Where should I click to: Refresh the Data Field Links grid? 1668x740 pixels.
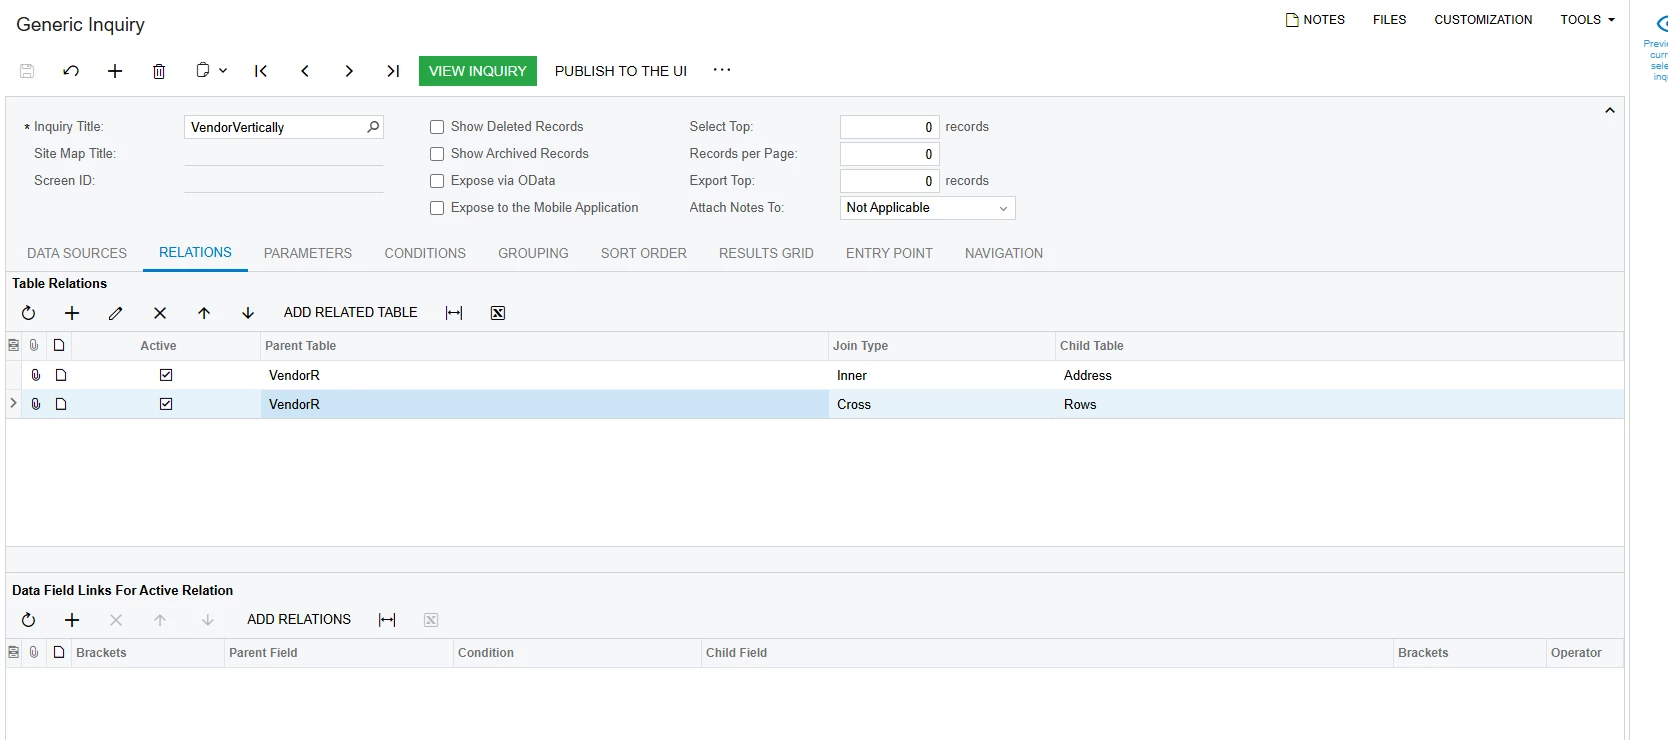[x=28, y=620]
